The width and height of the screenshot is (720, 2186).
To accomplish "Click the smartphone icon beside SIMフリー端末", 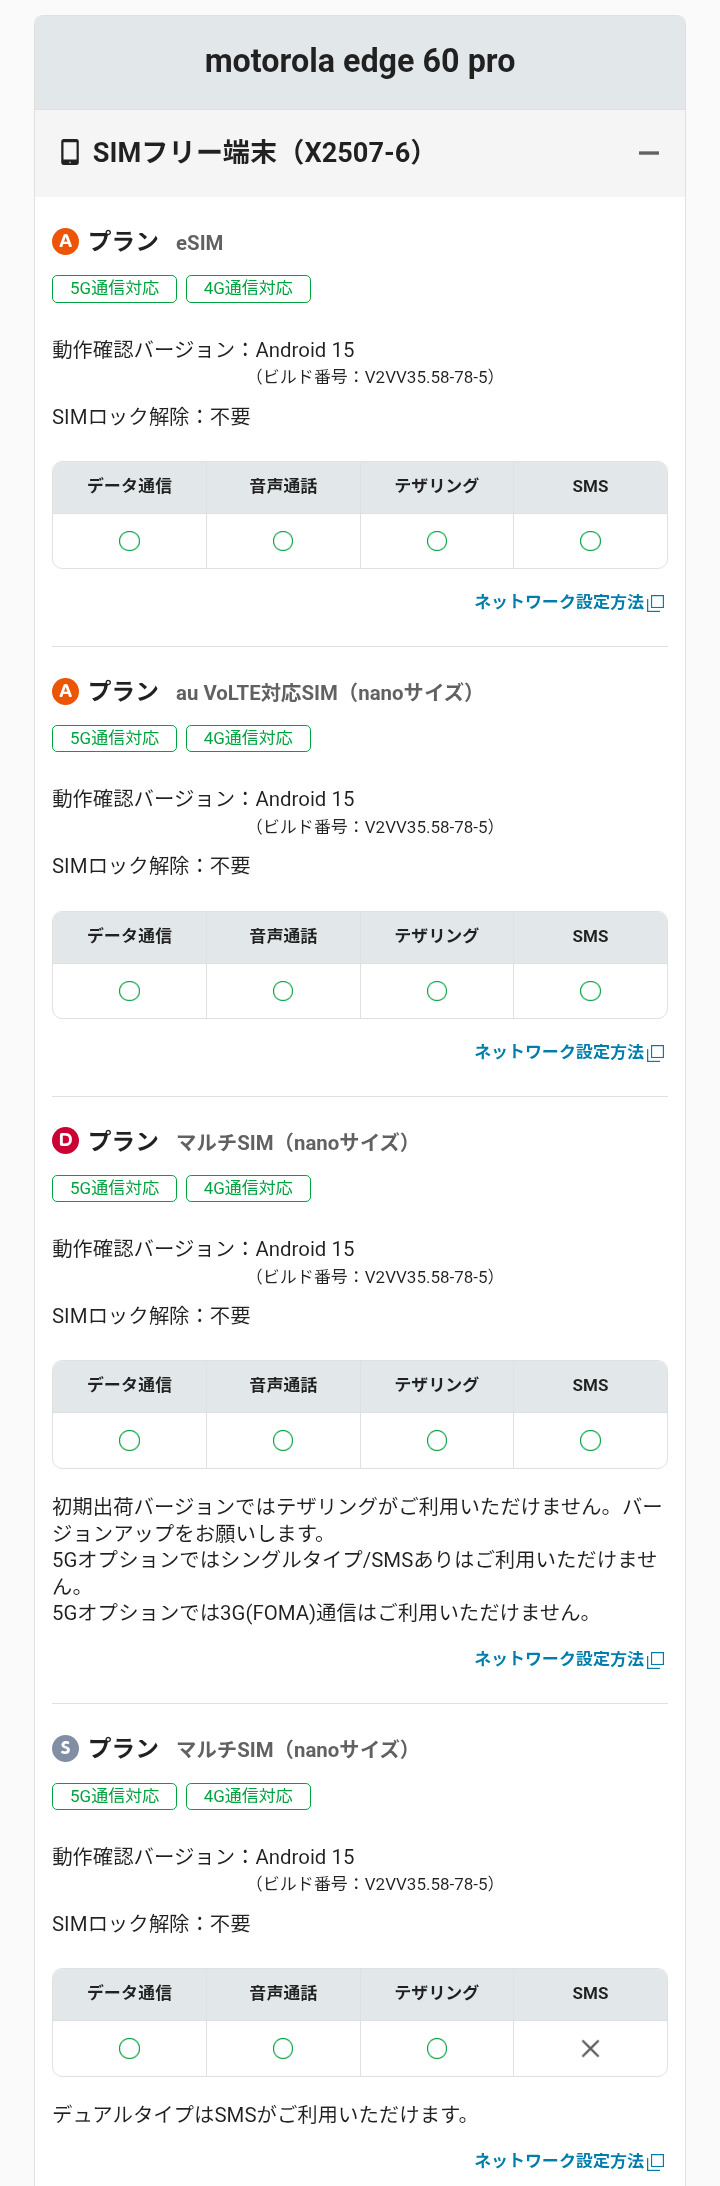I will coord(70,153).
